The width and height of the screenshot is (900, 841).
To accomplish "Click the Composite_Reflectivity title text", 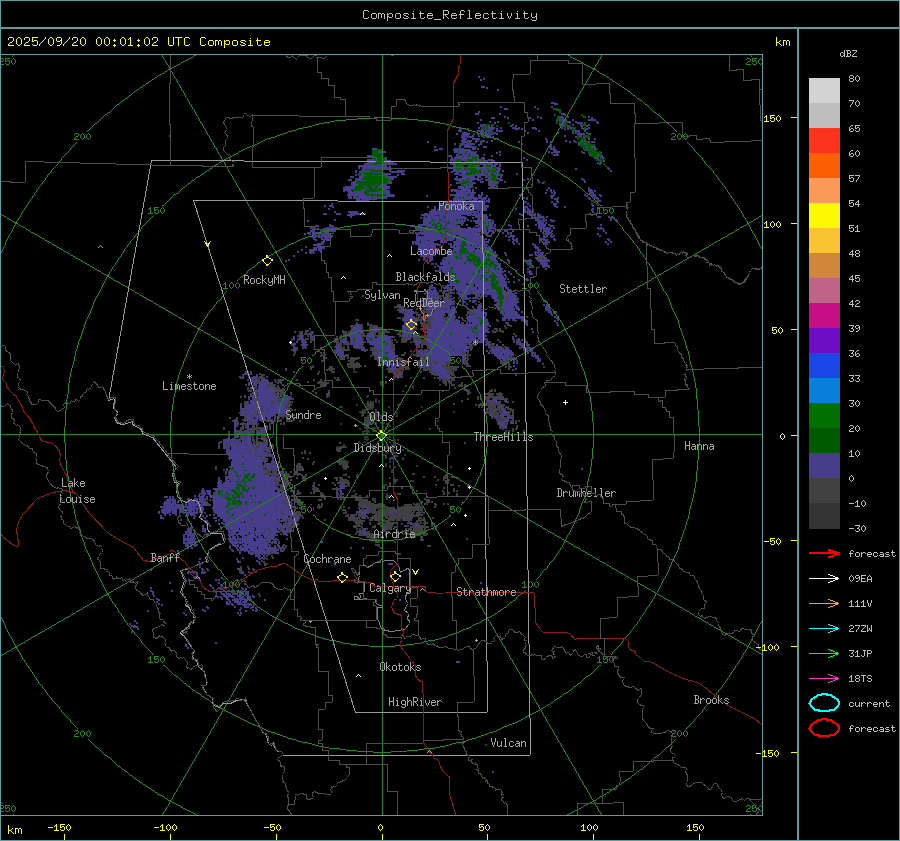I will [449, 15].
